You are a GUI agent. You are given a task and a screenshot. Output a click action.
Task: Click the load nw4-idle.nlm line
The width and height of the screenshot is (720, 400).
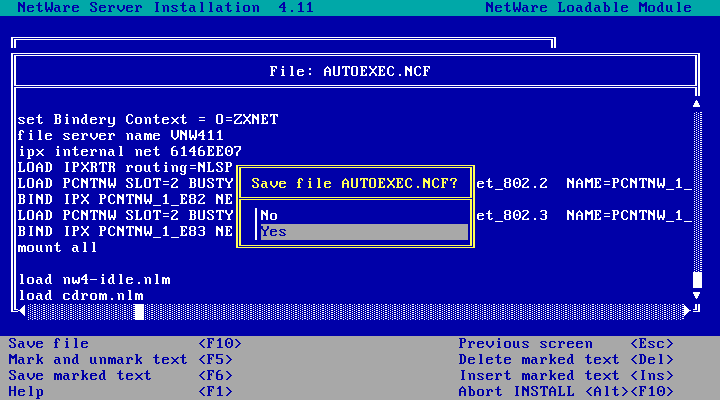pyautogui.click(x=94, y=280)
